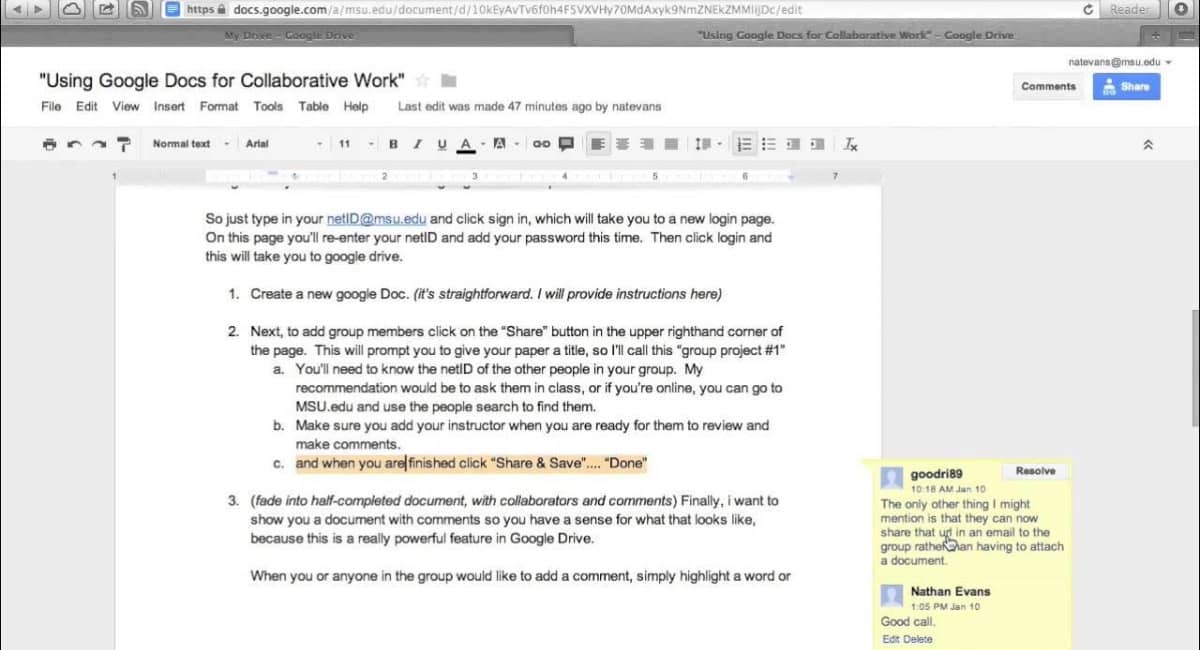Open the Insert menu
1200x650 pixels.
(169, 106)
